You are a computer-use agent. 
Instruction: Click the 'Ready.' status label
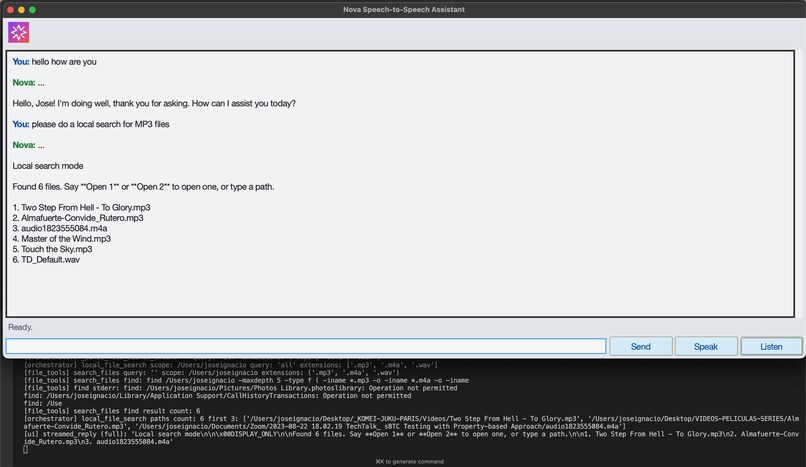pyautogui.click(x=20, y=327)
